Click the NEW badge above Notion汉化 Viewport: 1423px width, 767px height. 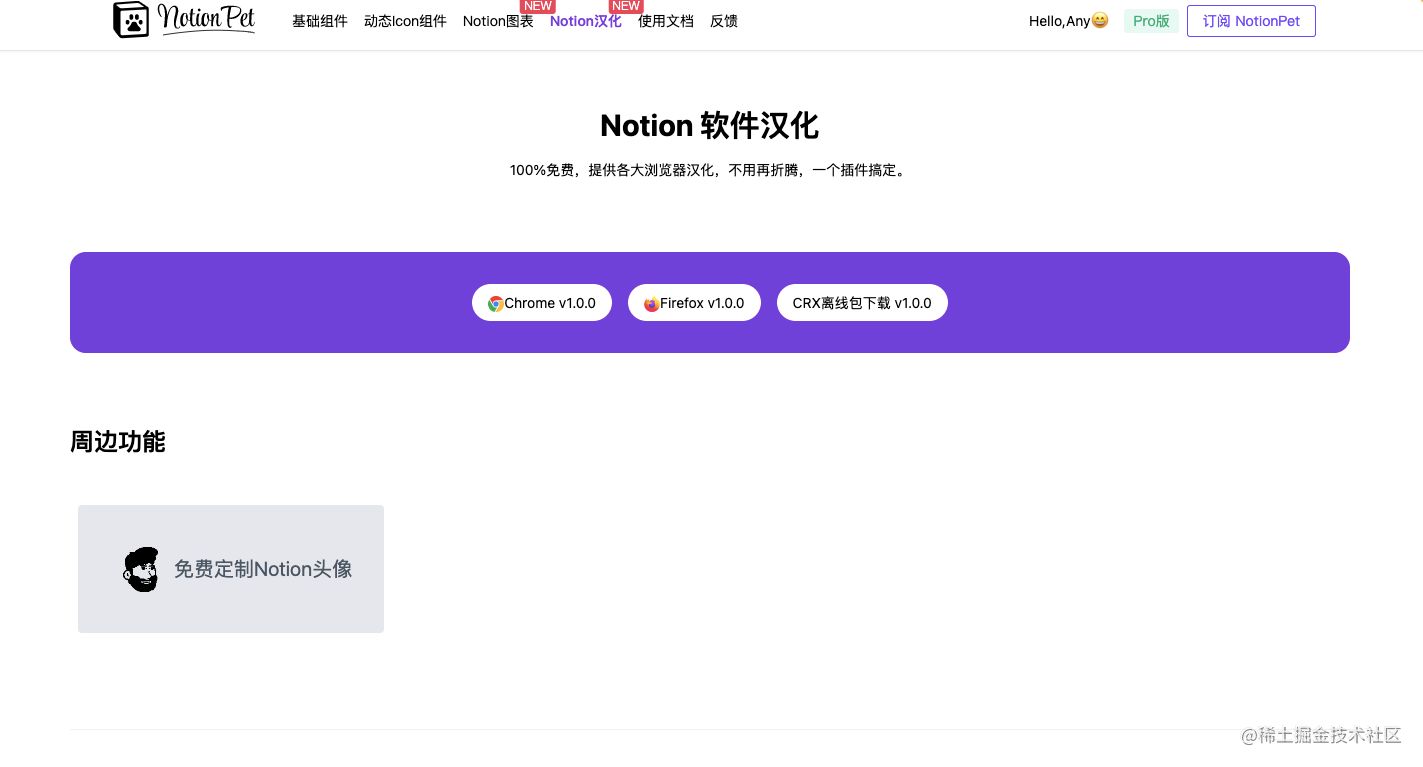click(626, 6)
